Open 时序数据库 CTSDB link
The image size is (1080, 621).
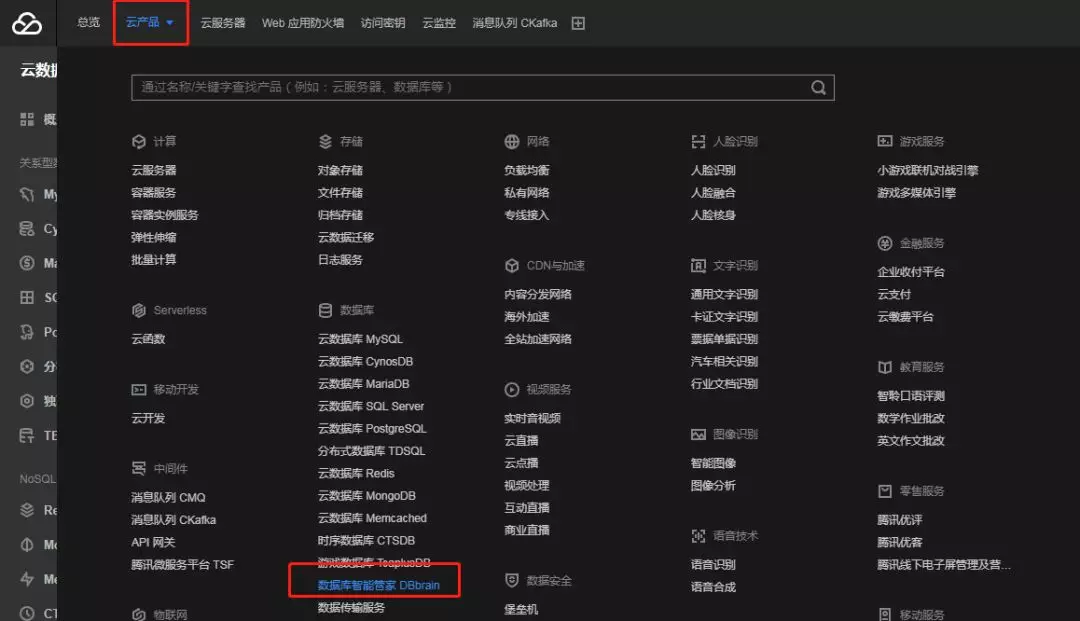tap(366, 540)
